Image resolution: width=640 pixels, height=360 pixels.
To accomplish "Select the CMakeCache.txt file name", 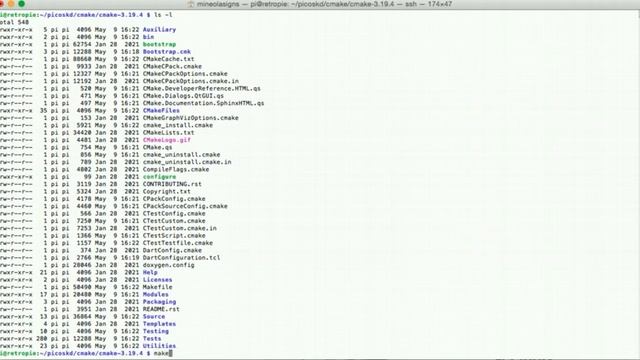I will [168, 59].
